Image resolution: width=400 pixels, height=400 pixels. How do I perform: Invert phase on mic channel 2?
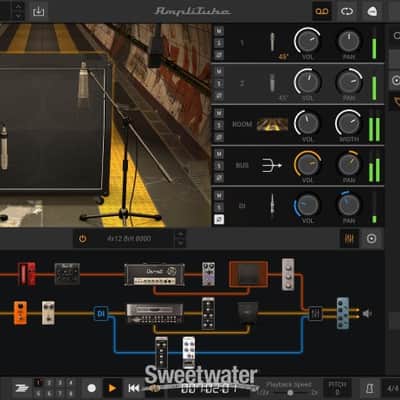coord(219,96)
